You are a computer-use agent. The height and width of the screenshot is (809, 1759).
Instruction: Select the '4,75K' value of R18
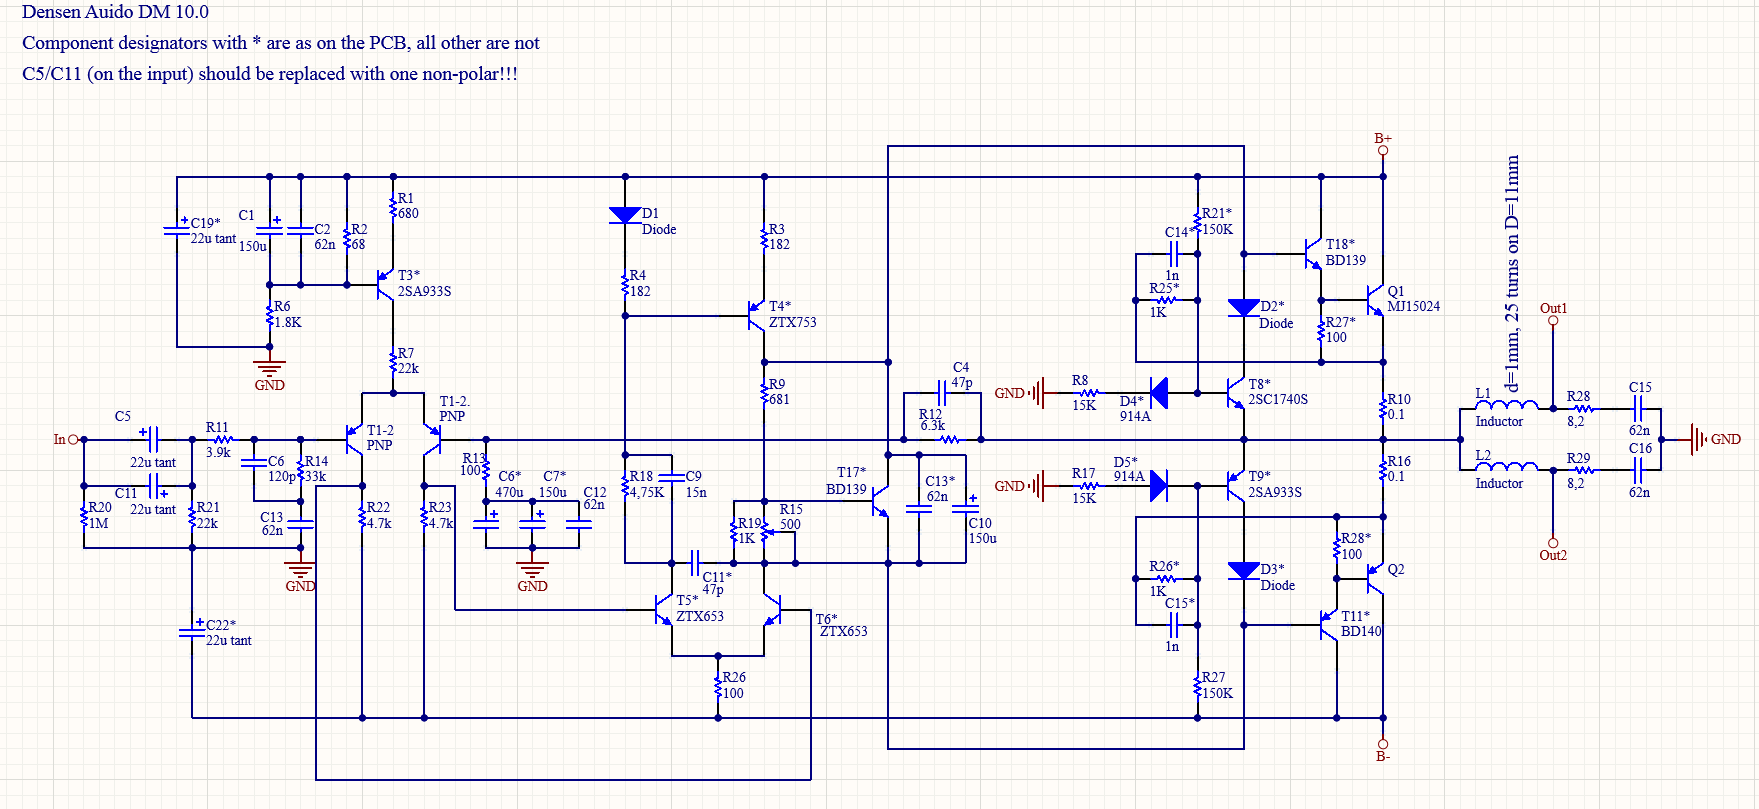[x=646, y=492]
